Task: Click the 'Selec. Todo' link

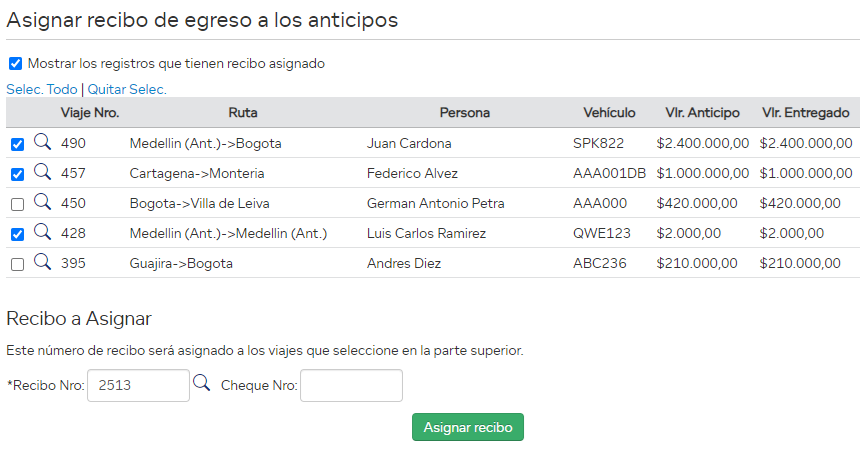Action: pos(41,89)
